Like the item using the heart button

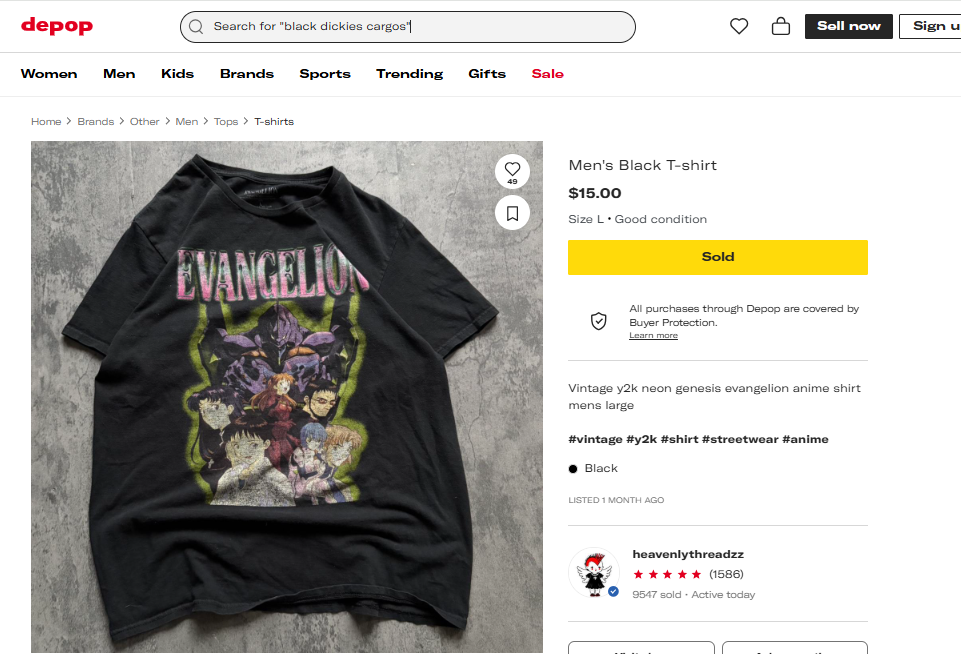512,169
